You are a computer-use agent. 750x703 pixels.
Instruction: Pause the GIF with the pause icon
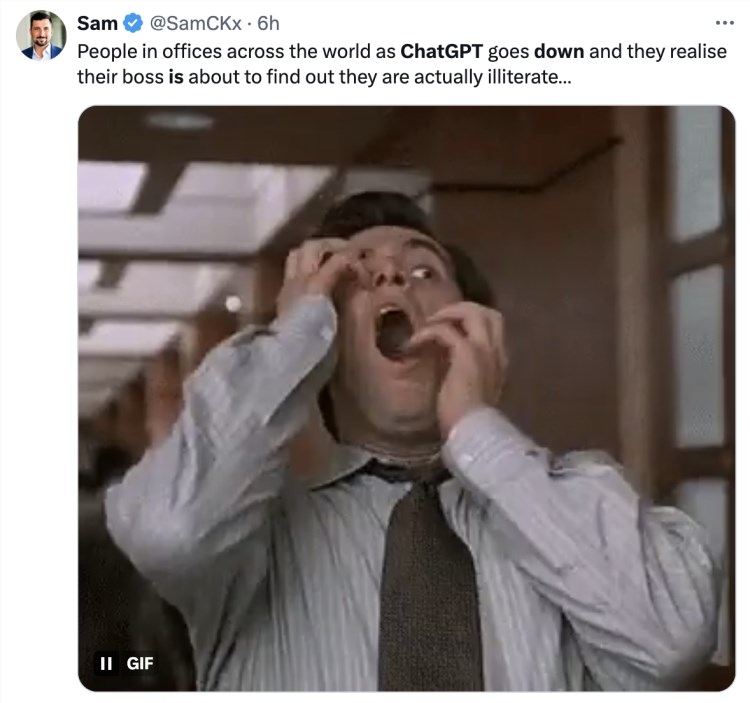click(x=104, y=663)
